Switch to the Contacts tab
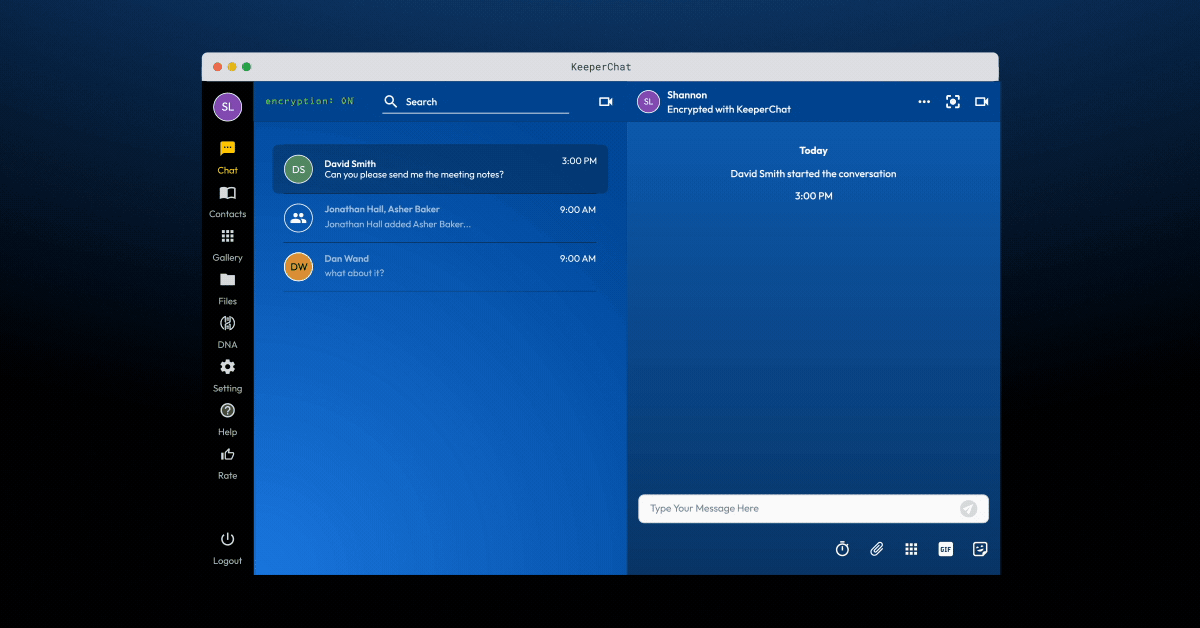 227,200
